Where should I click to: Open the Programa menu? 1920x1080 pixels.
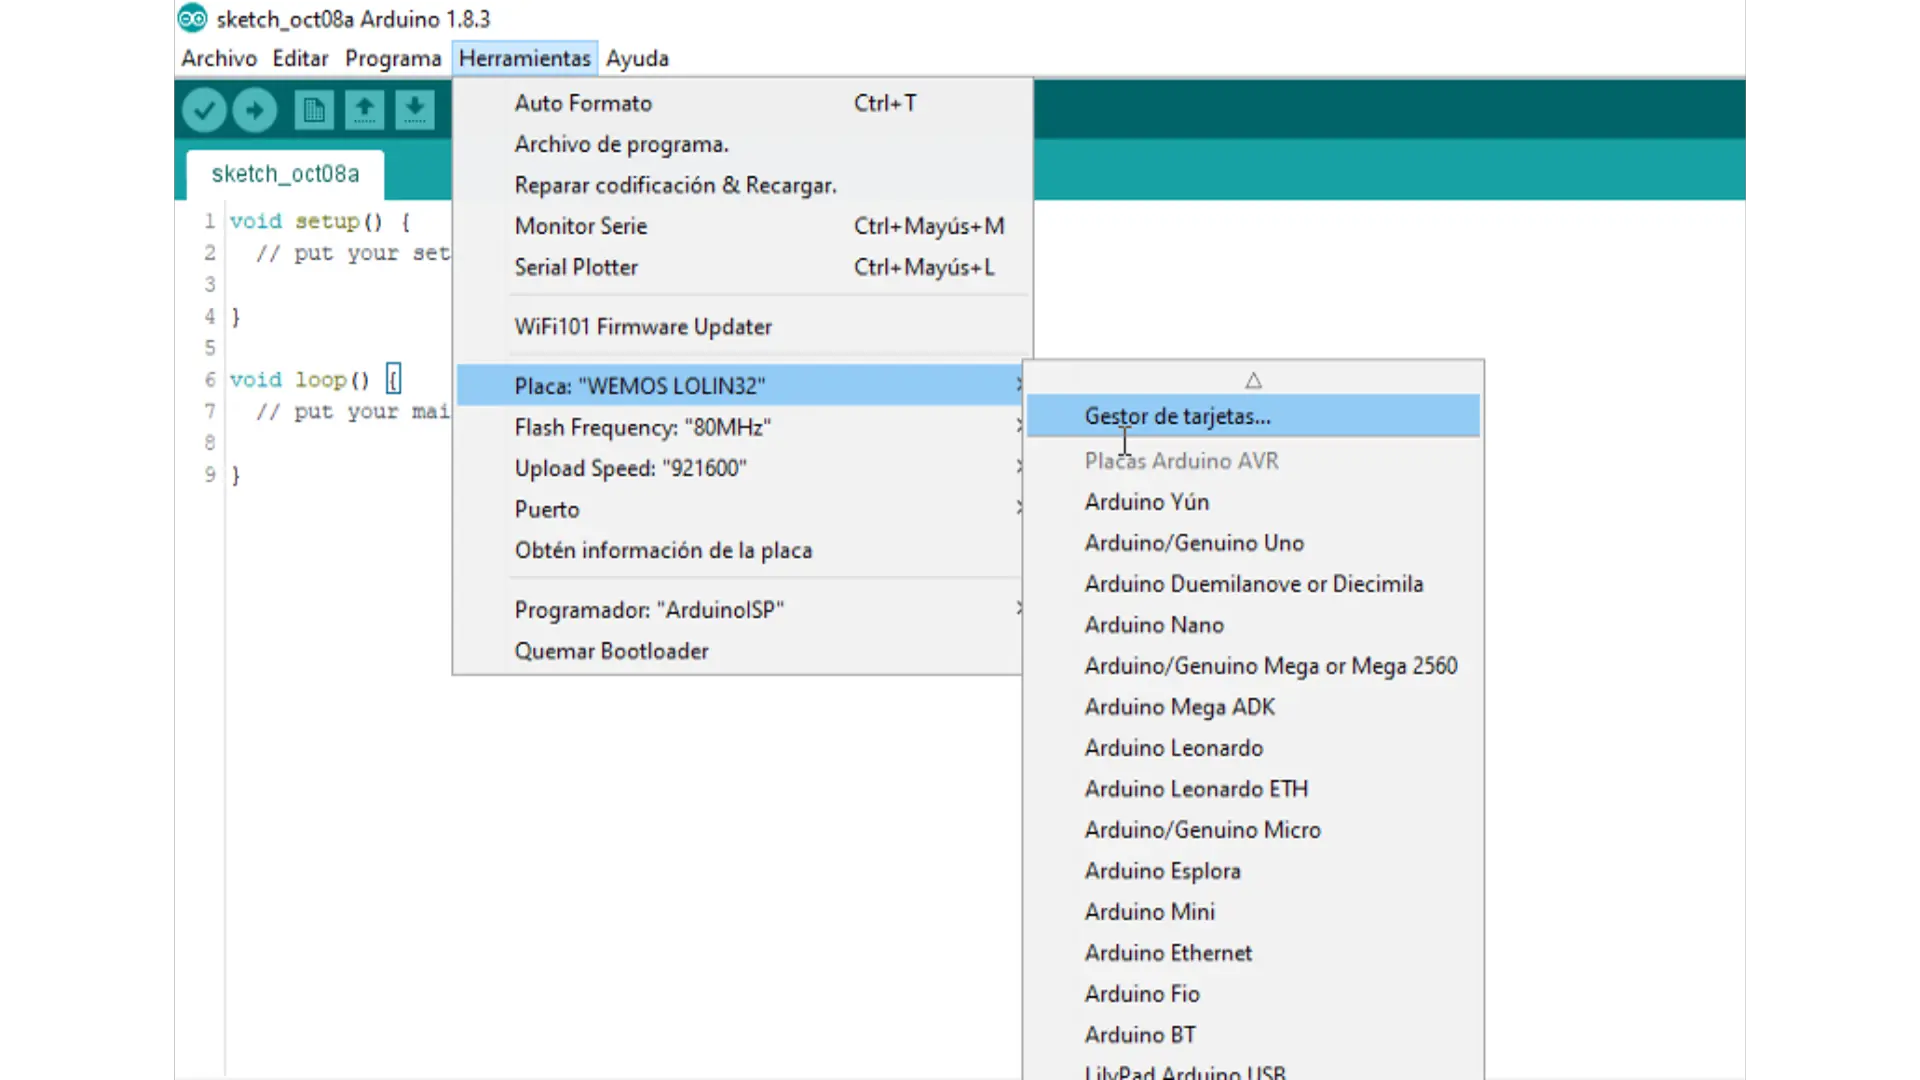(393, 58)
